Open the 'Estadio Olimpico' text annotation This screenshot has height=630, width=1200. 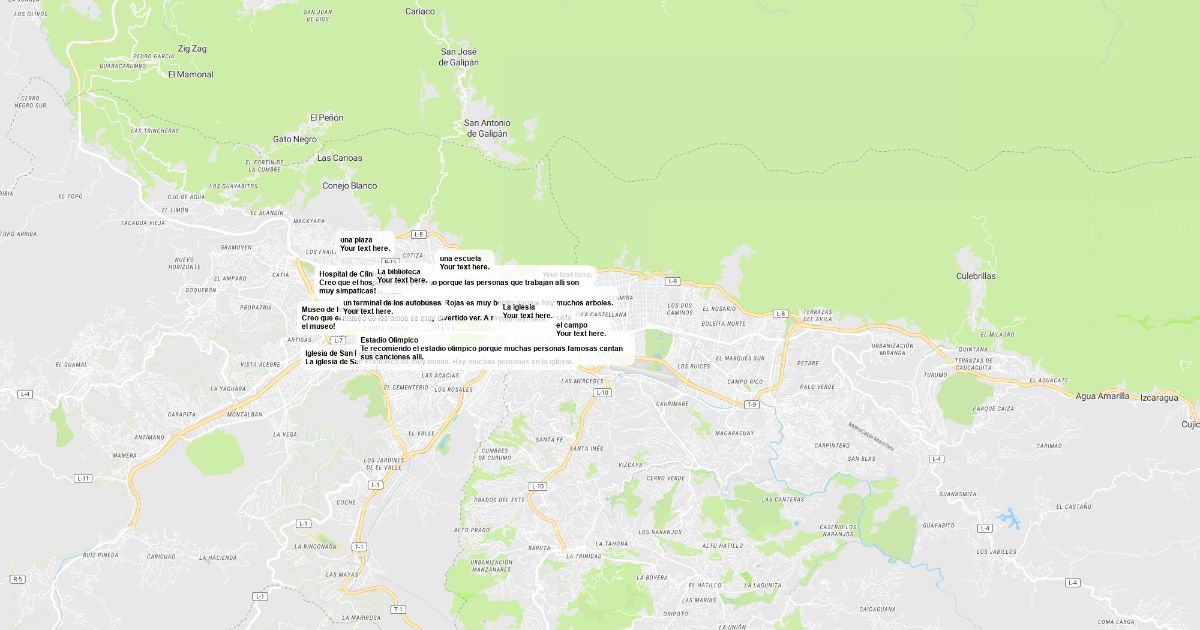point(389,340)
